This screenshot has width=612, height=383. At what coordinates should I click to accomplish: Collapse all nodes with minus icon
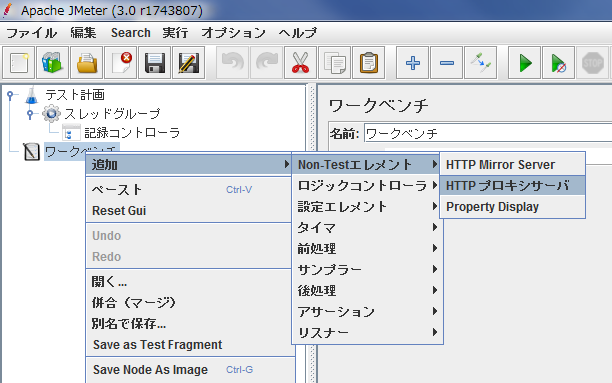pos(447,63)
